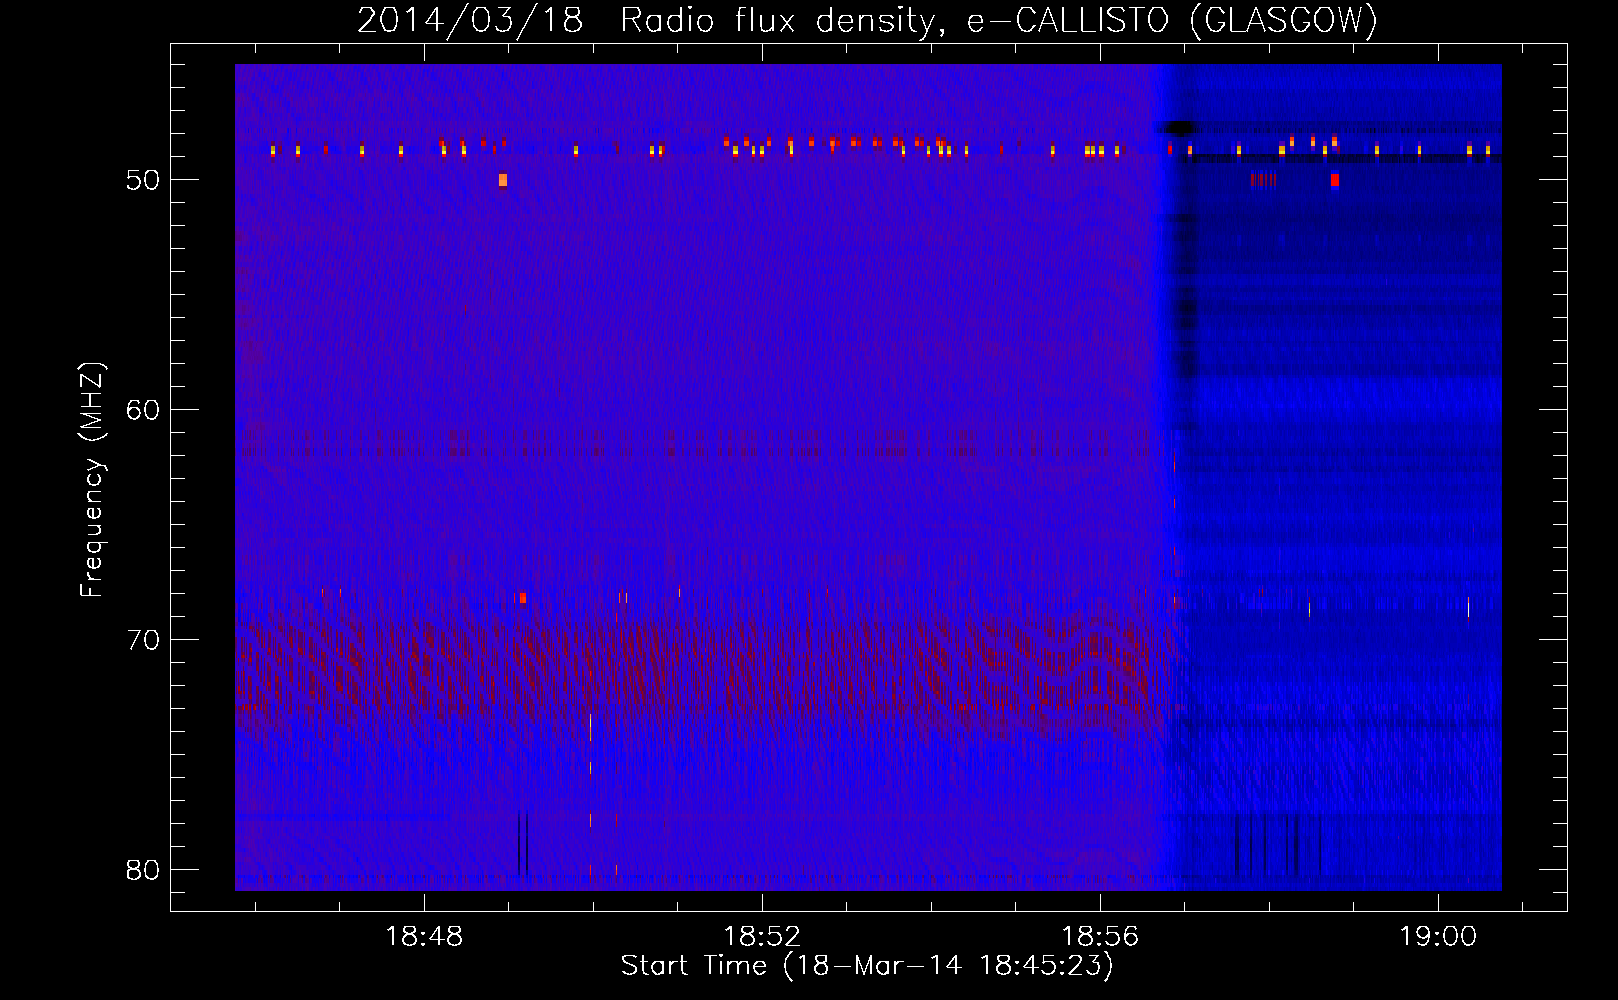
Task: Click the 18:48 time tick label
Action: tap(424, 937)
